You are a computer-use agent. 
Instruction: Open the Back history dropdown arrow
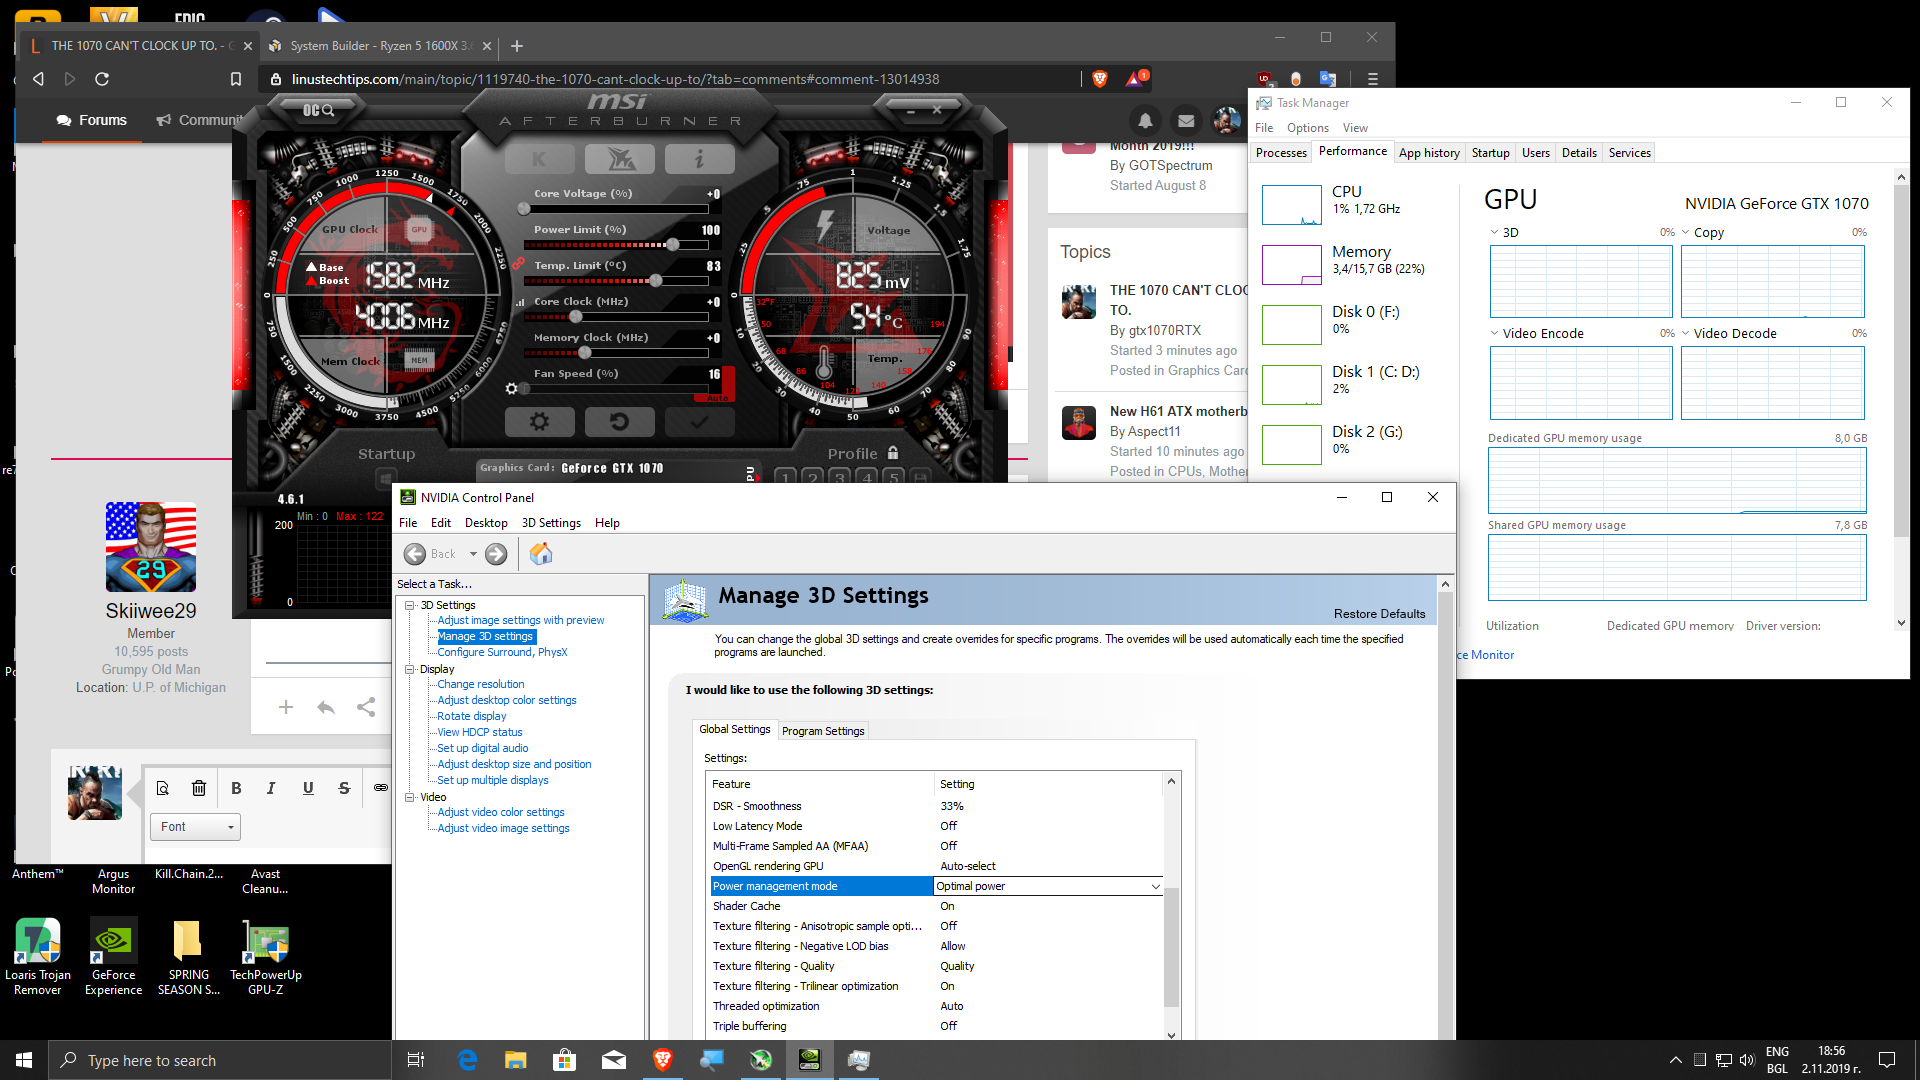point(473,554)
